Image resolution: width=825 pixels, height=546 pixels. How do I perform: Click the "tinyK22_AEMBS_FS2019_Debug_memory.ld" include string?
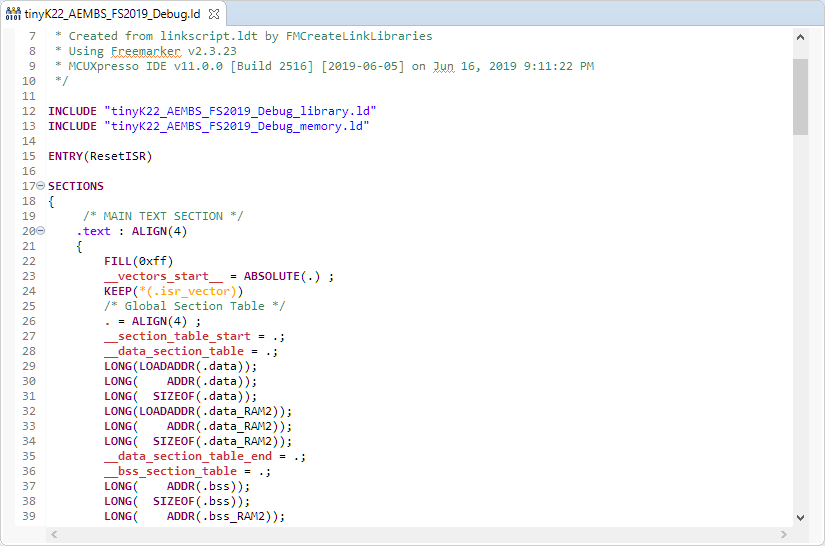[x=237, y=126]
